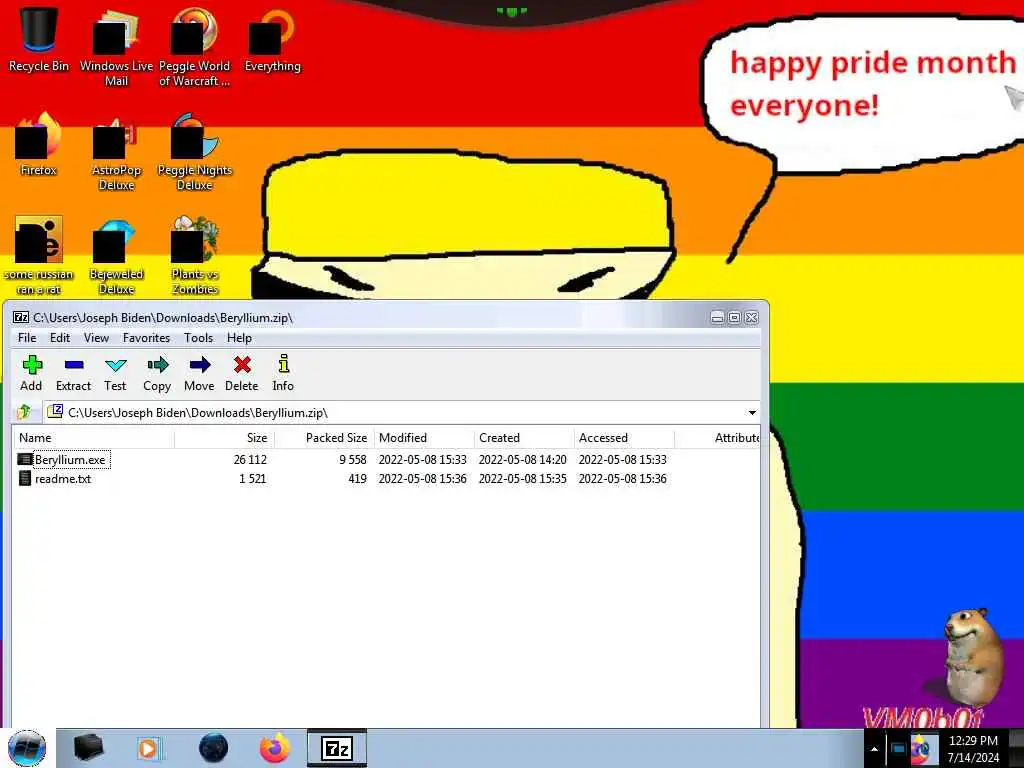Sort files by Size column

224,438
